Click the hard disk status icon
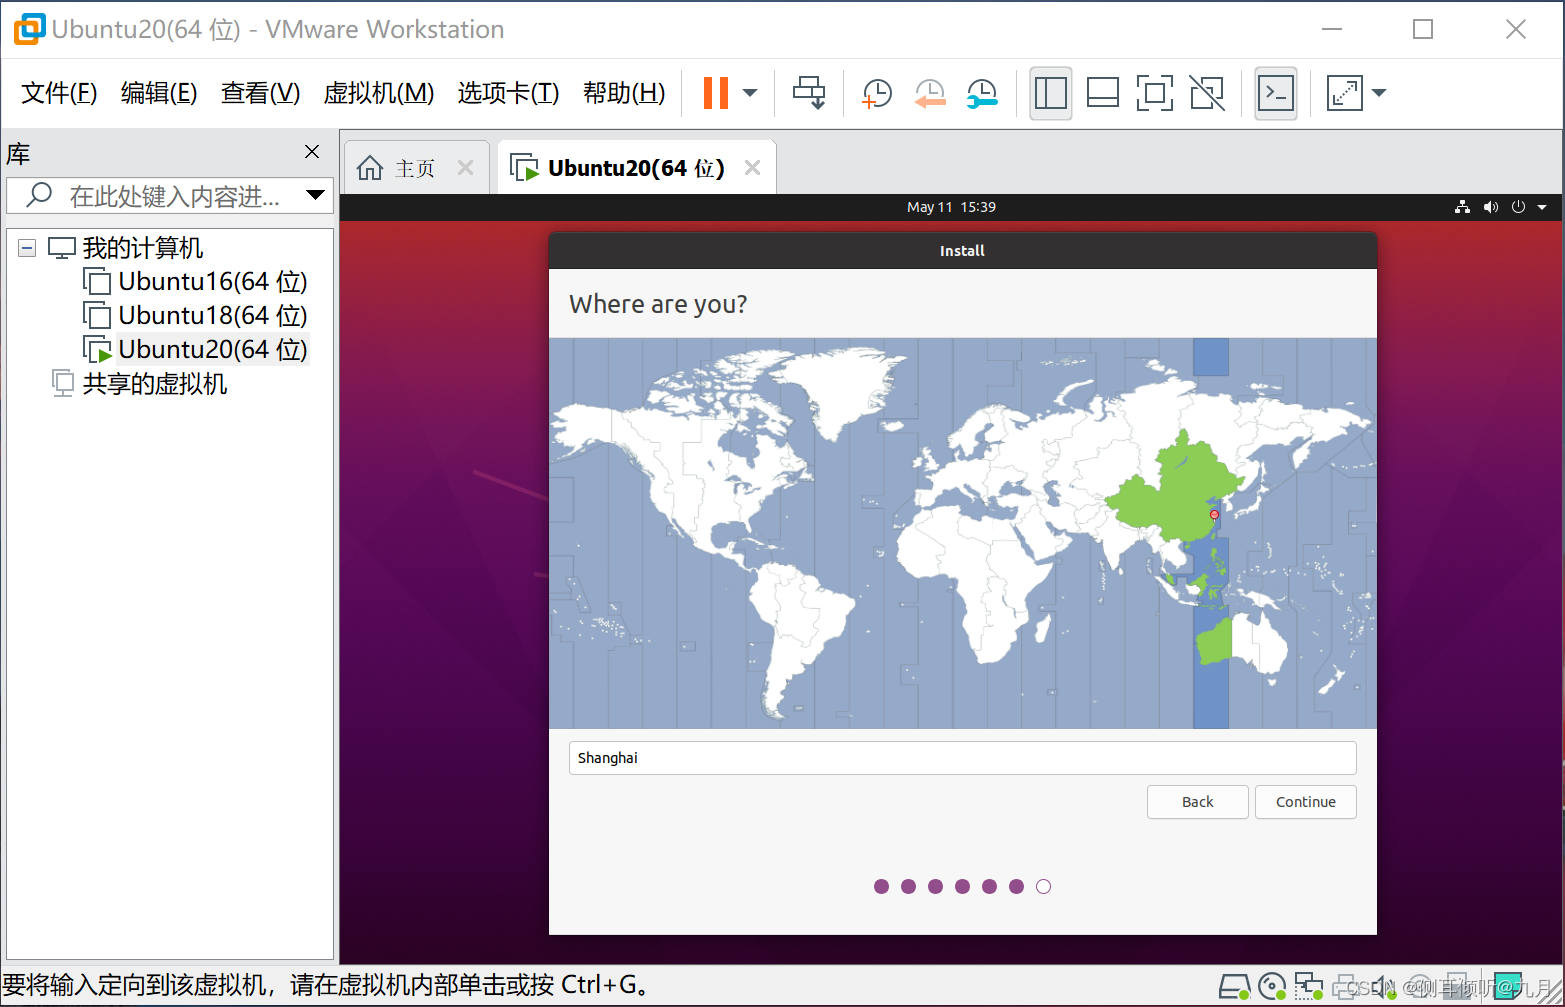This screenshot has width=1565, height=1007. click(x=1235, y=987)
